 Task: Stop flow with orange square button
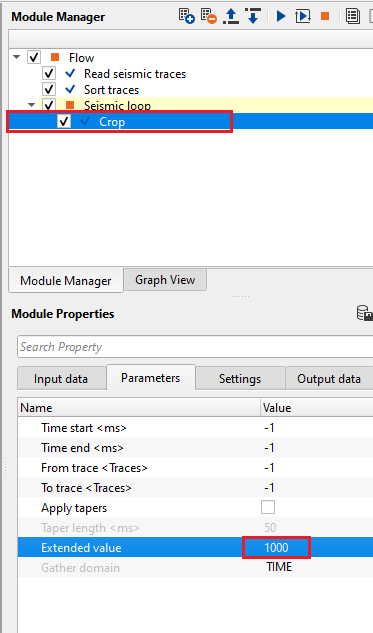(325, 16)
